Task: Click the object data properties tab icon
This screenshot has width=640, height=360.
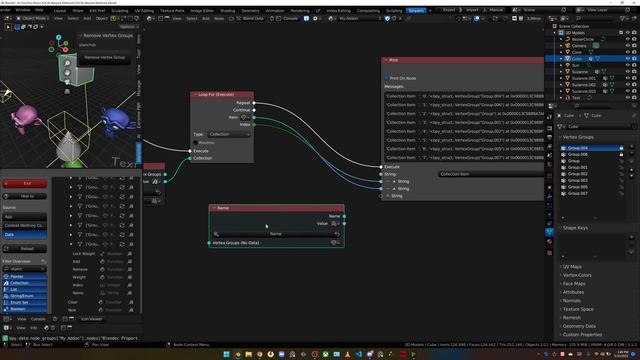Action: pos(549,232)
